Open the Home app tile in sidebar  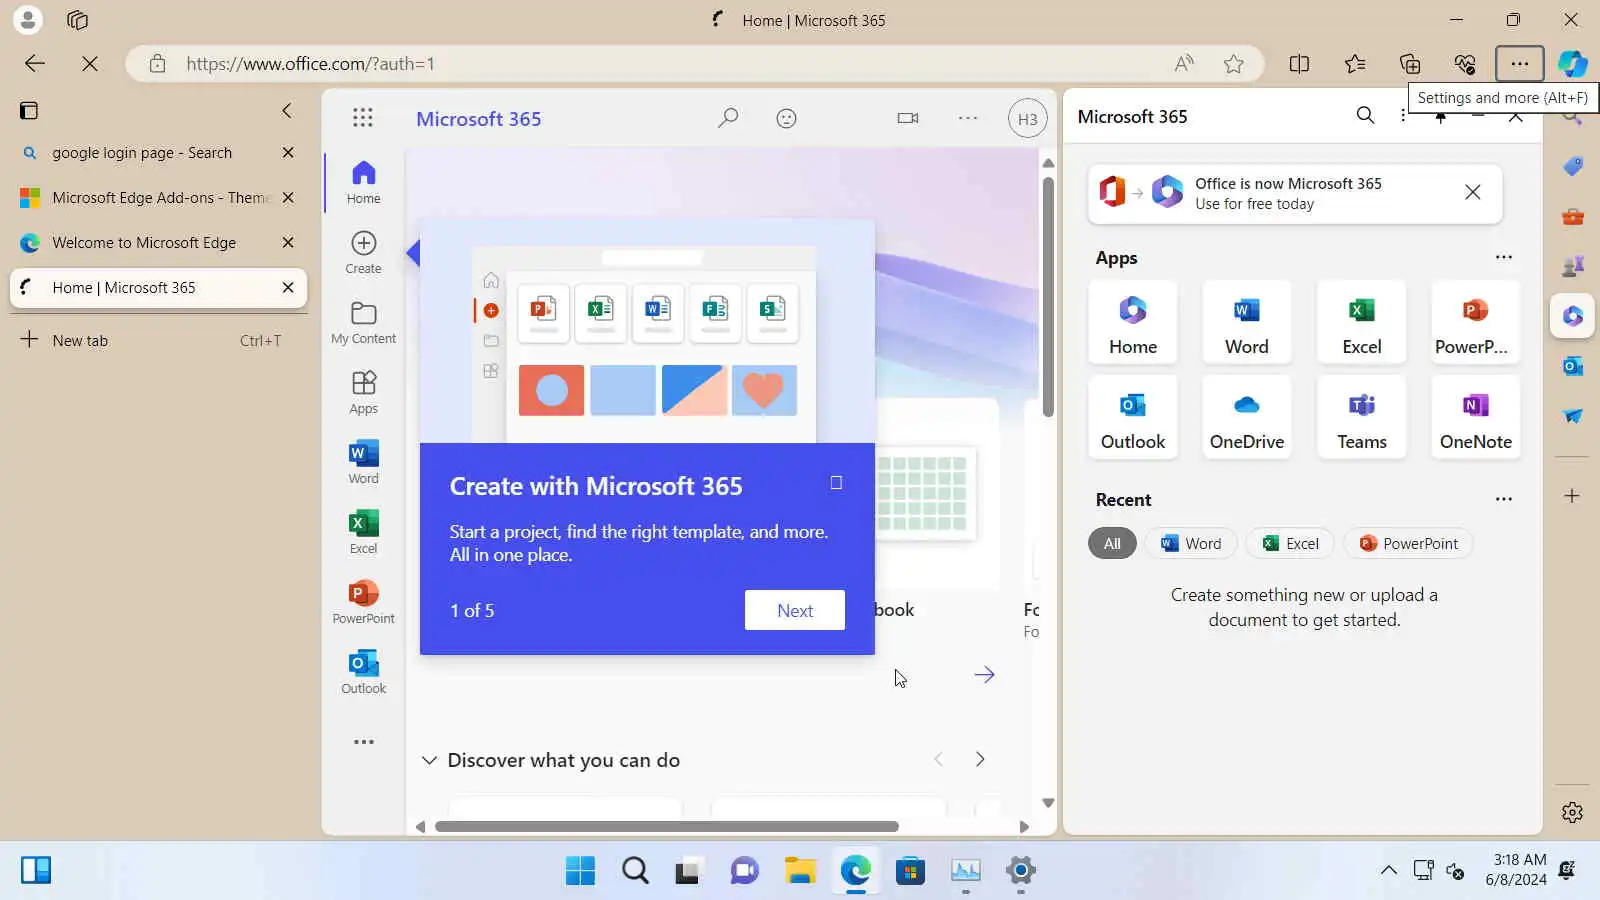pos(1133,323)
